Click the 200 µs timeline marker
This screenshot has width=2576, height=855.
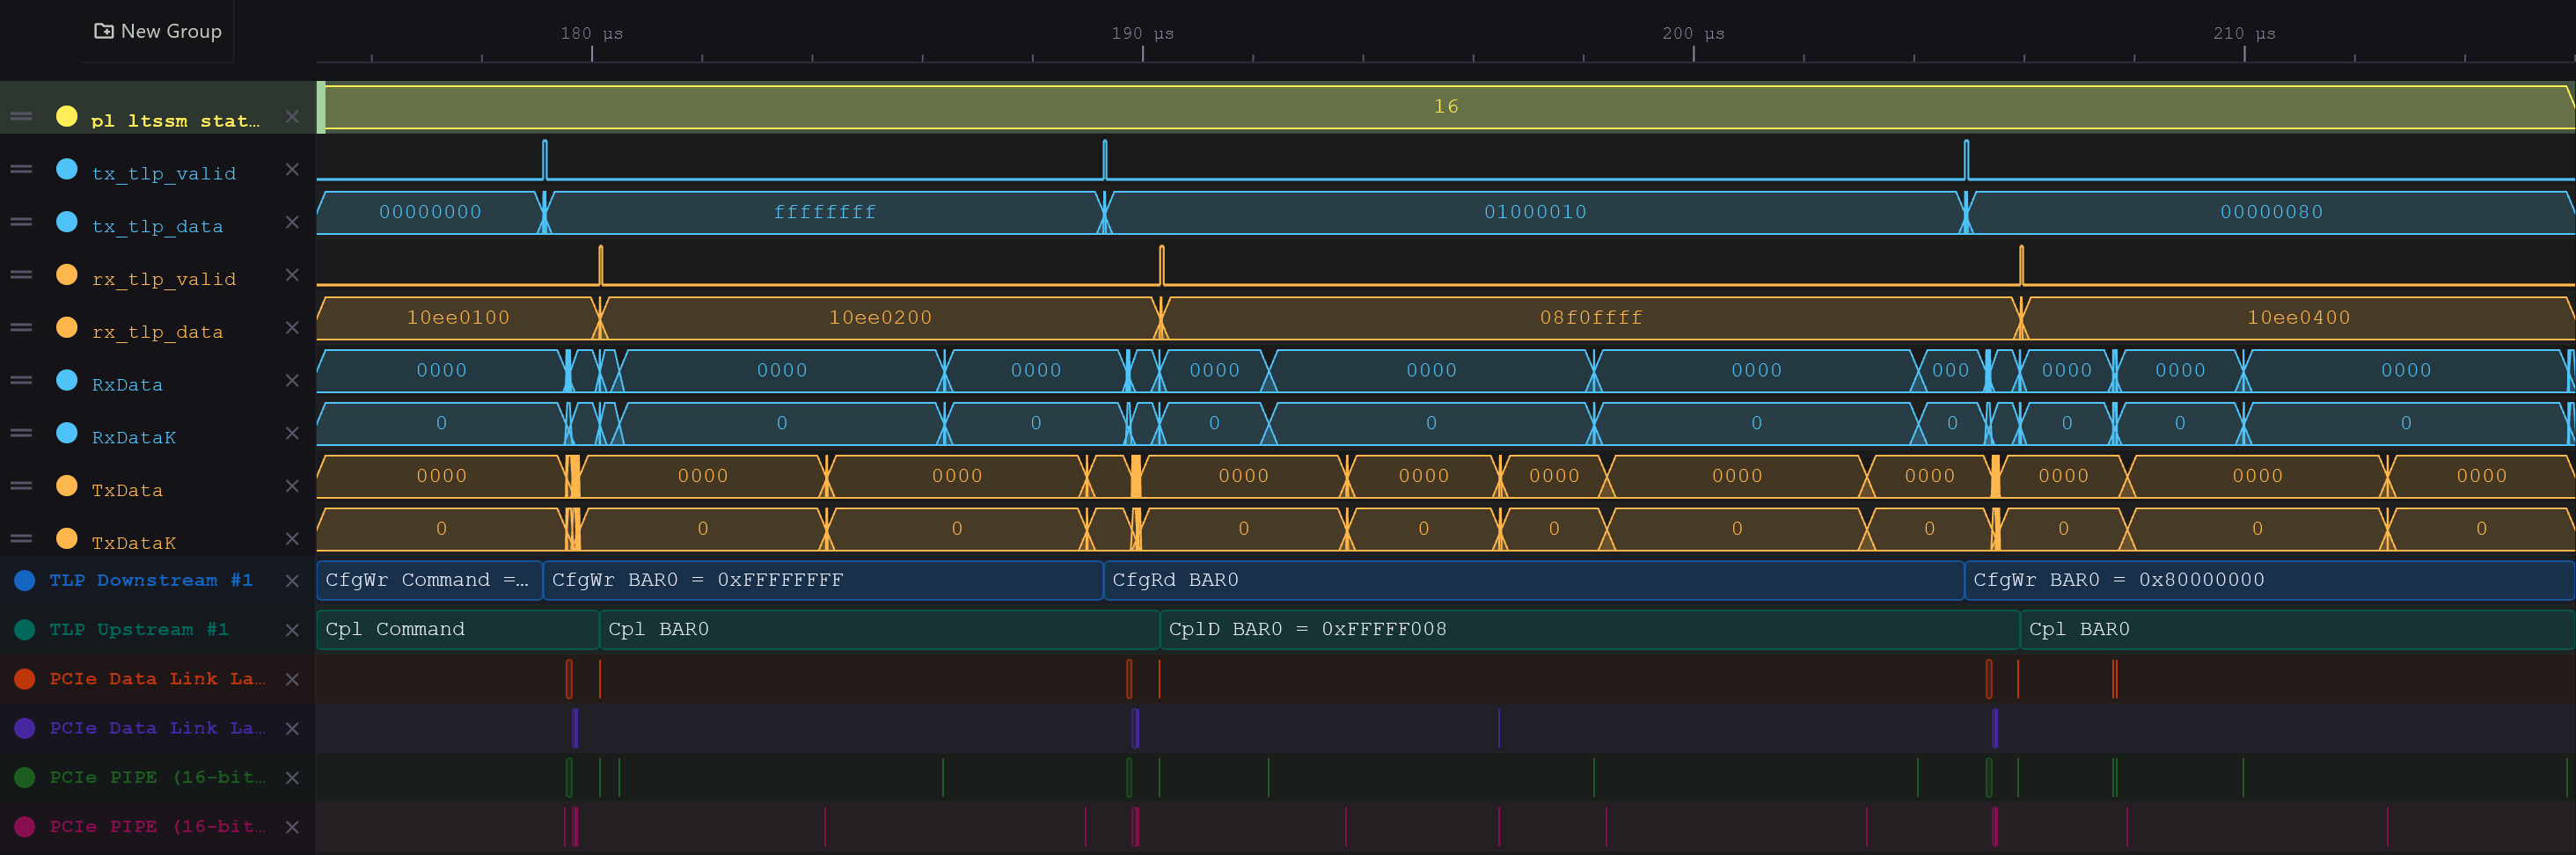(x=1693, y=34)
